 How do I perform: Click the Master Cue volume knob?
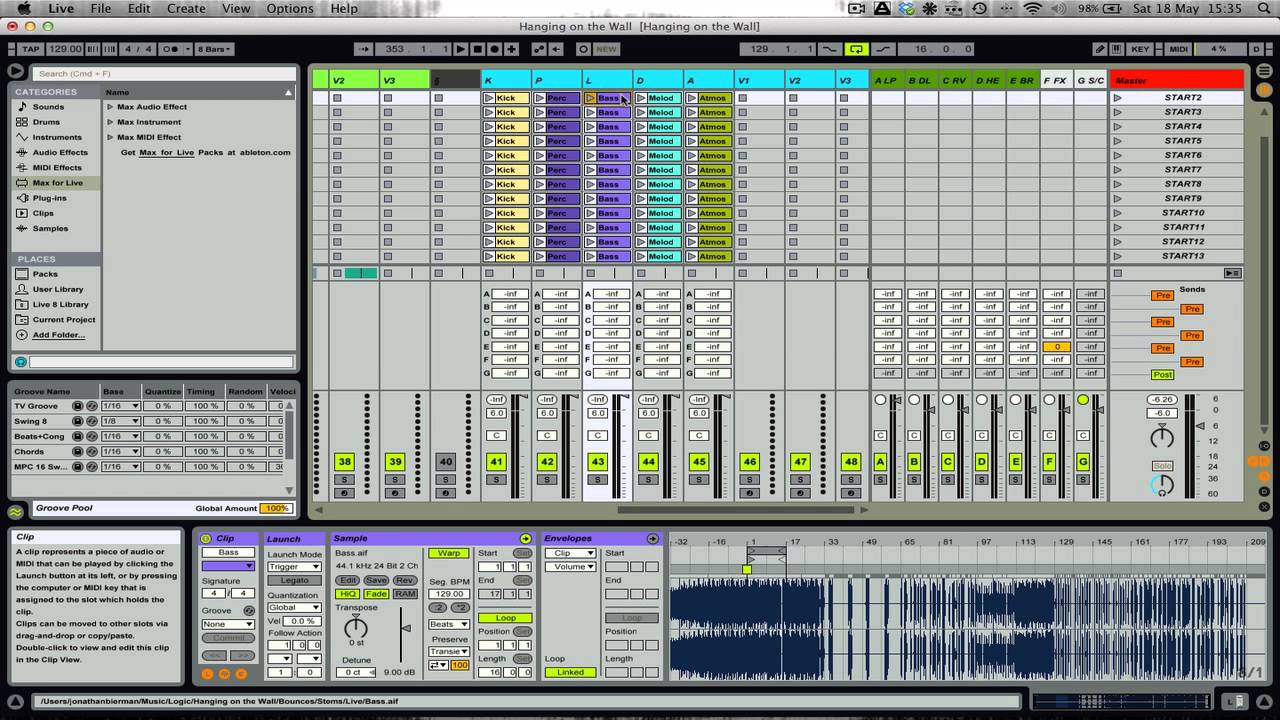point(1161,486)
